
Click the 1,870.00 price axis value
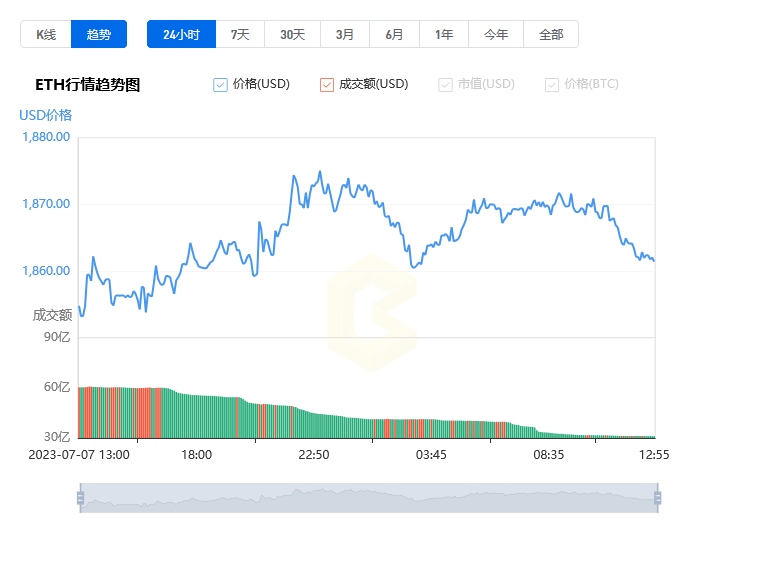(46, 203)
